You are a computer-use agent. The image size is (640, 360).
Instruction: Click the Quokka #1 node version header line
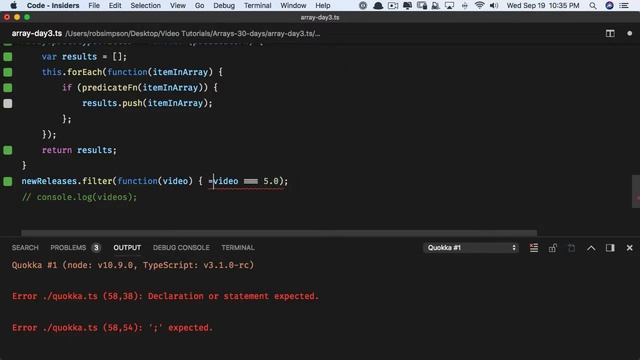[x=133, y=265]
